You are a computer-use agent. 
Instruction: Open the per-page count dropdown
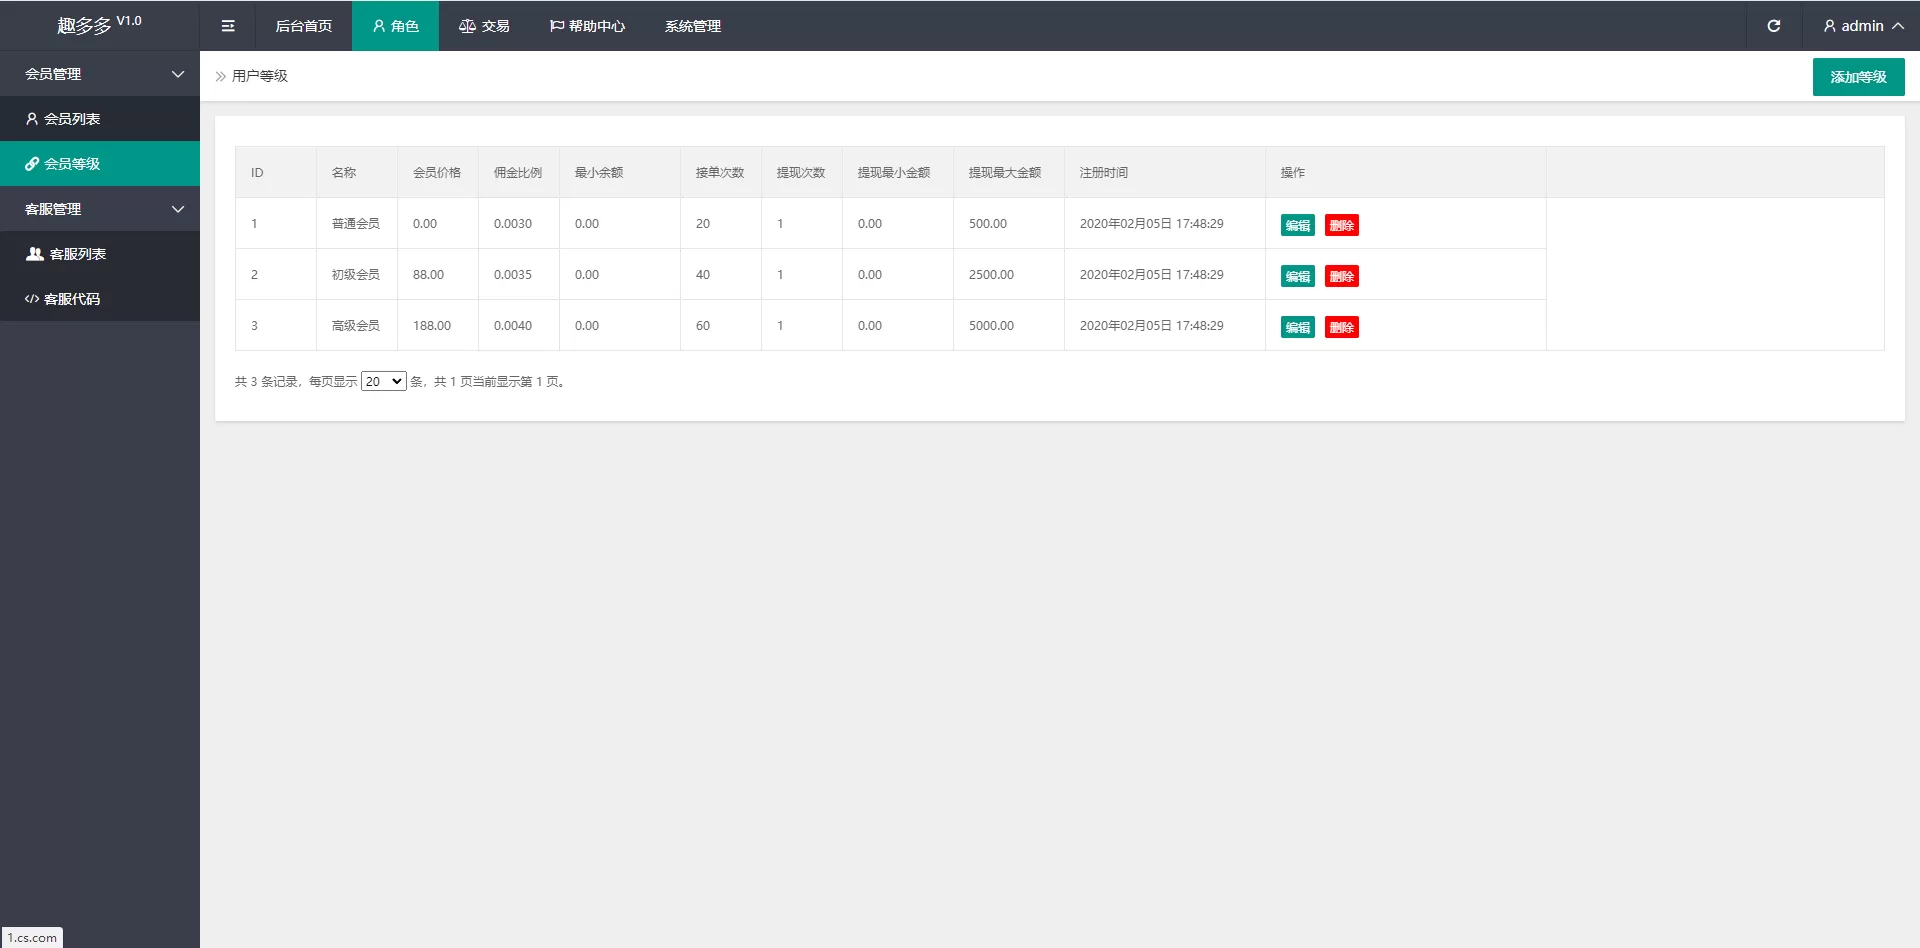tap(383, 382)
